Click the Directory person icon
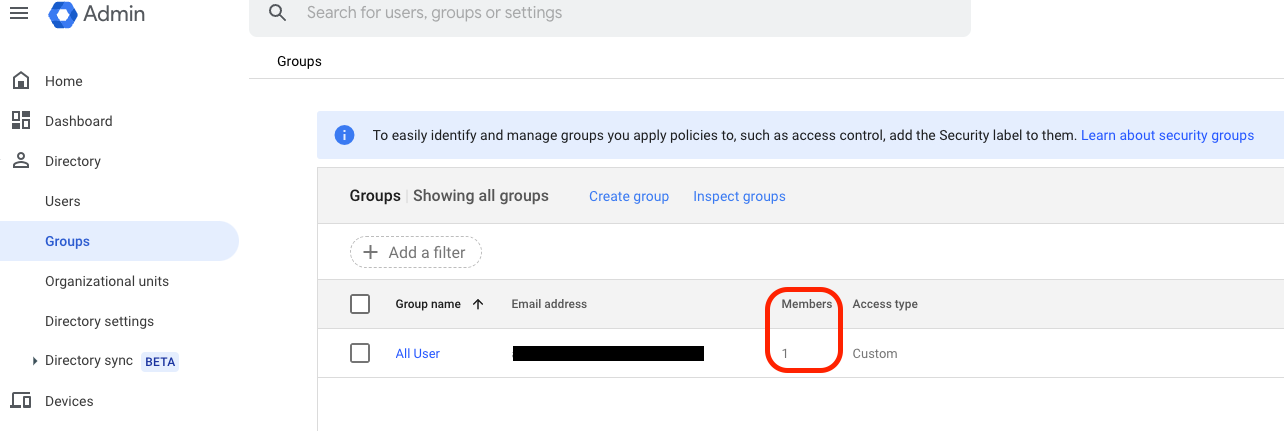This screenshot has height=431, width=1284. (x=20, y=161)
